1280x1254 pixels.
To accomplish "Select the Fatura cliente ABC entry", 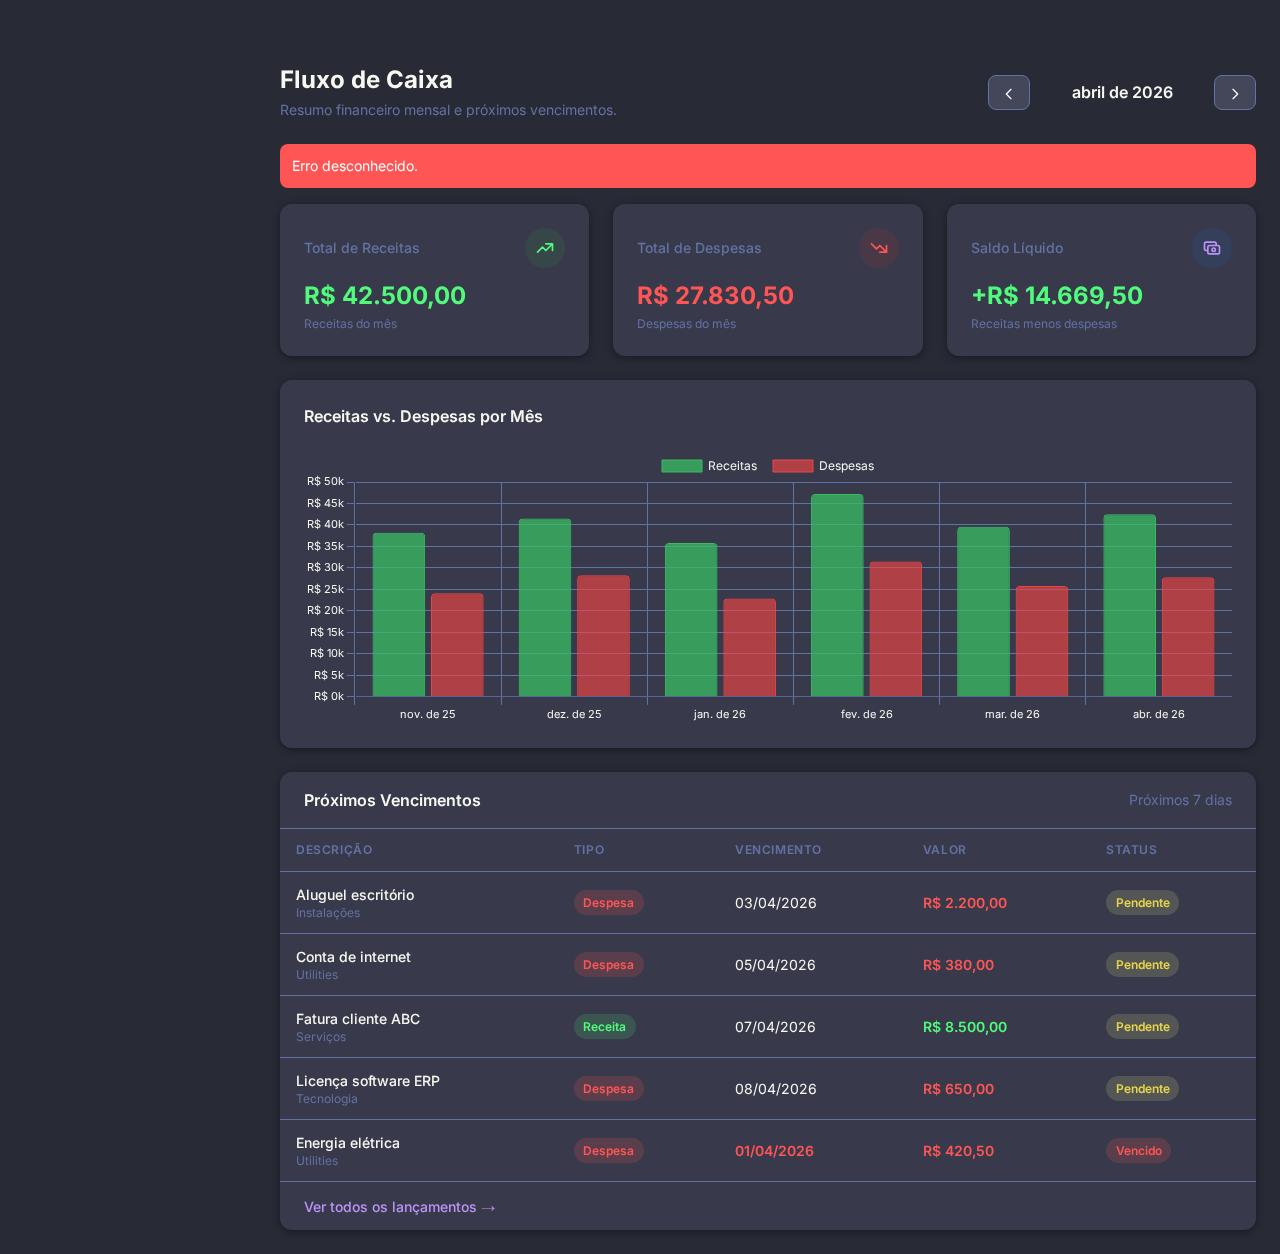I will point(358,1019).
